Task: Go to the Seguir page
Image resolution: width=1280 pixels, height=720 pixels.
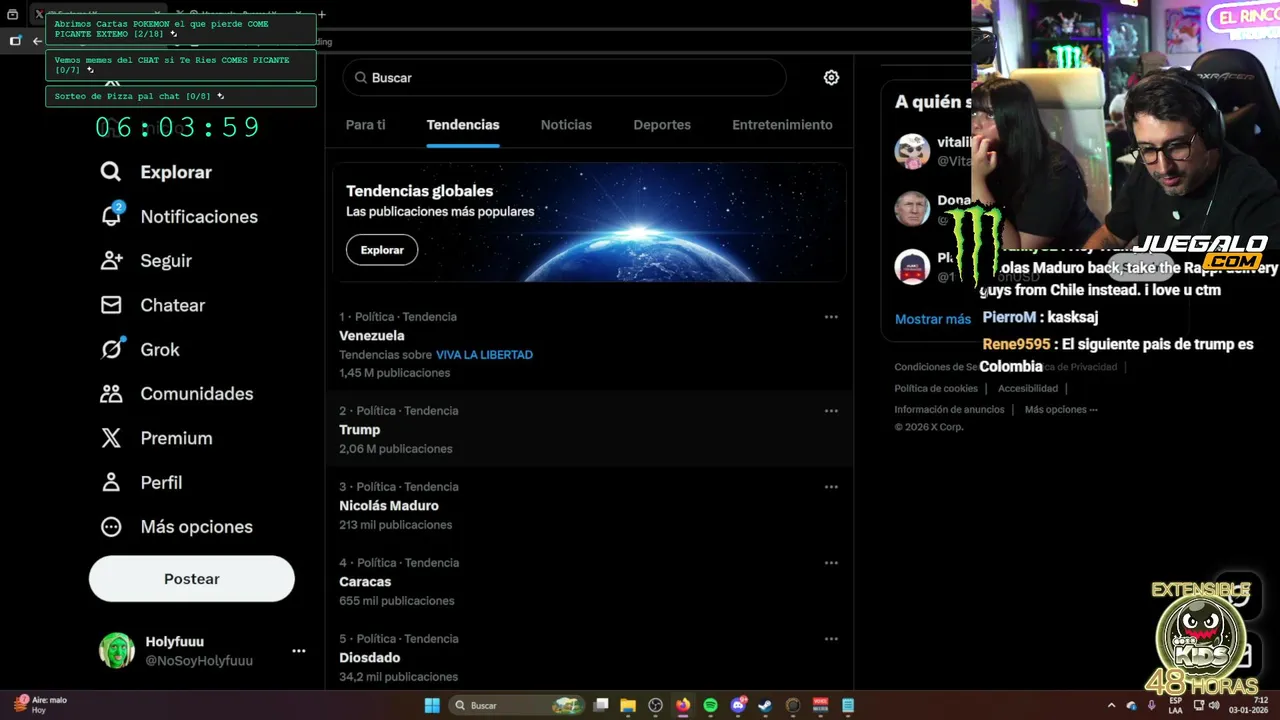Action: (x=146, y=260)
